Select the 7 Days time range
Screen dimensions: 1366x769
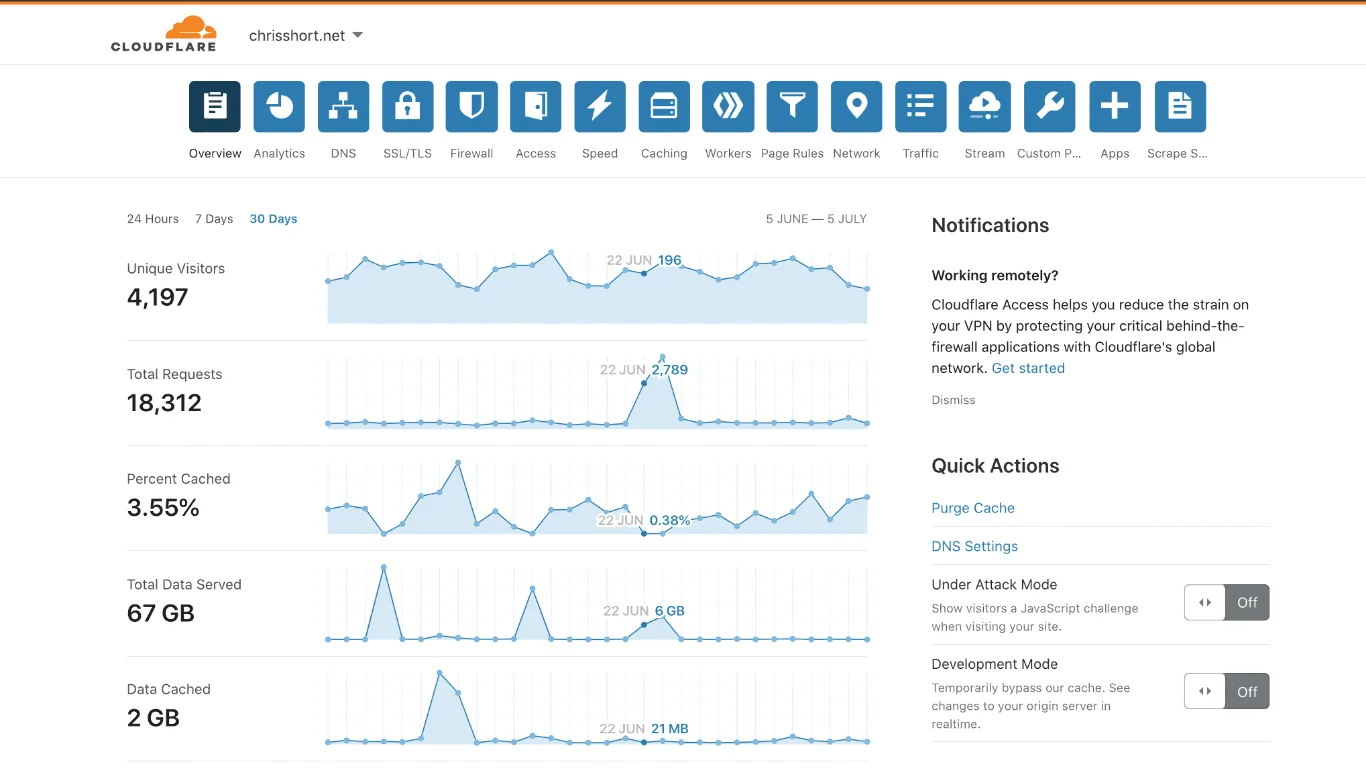coord(214,219)
